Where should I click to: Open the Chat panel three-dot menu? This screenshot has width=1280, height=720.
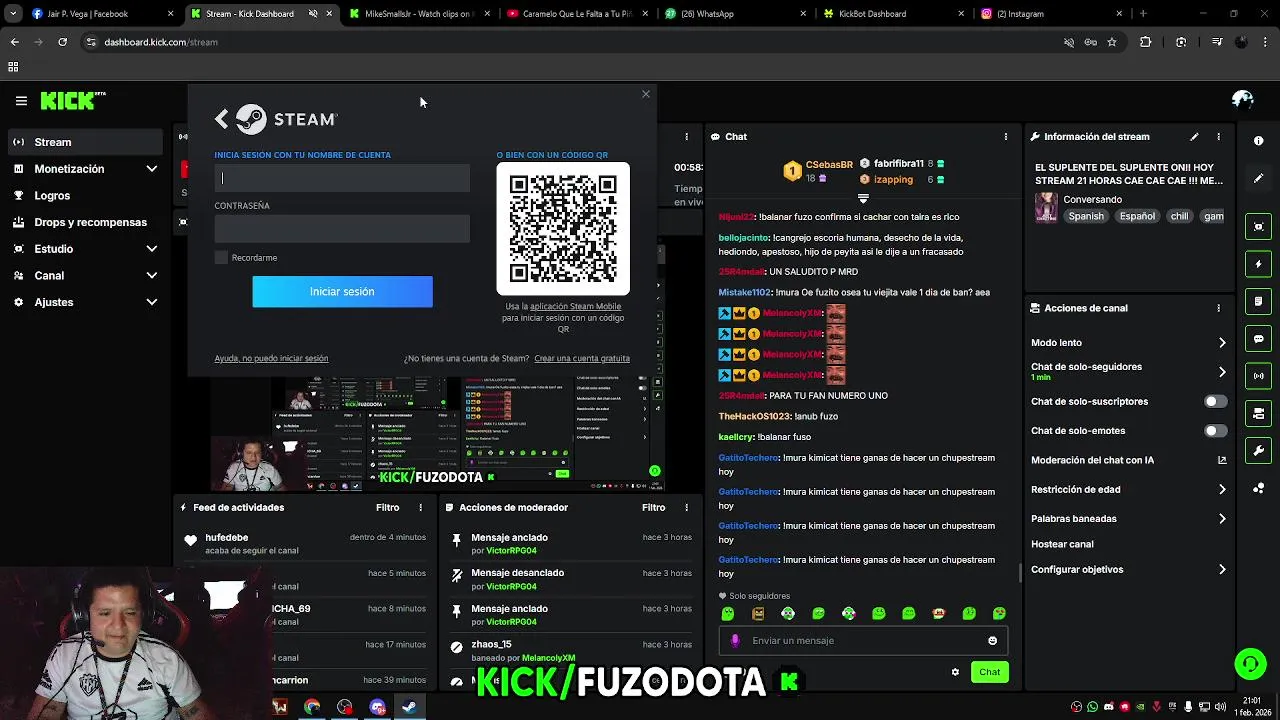tap(1005, 137)
